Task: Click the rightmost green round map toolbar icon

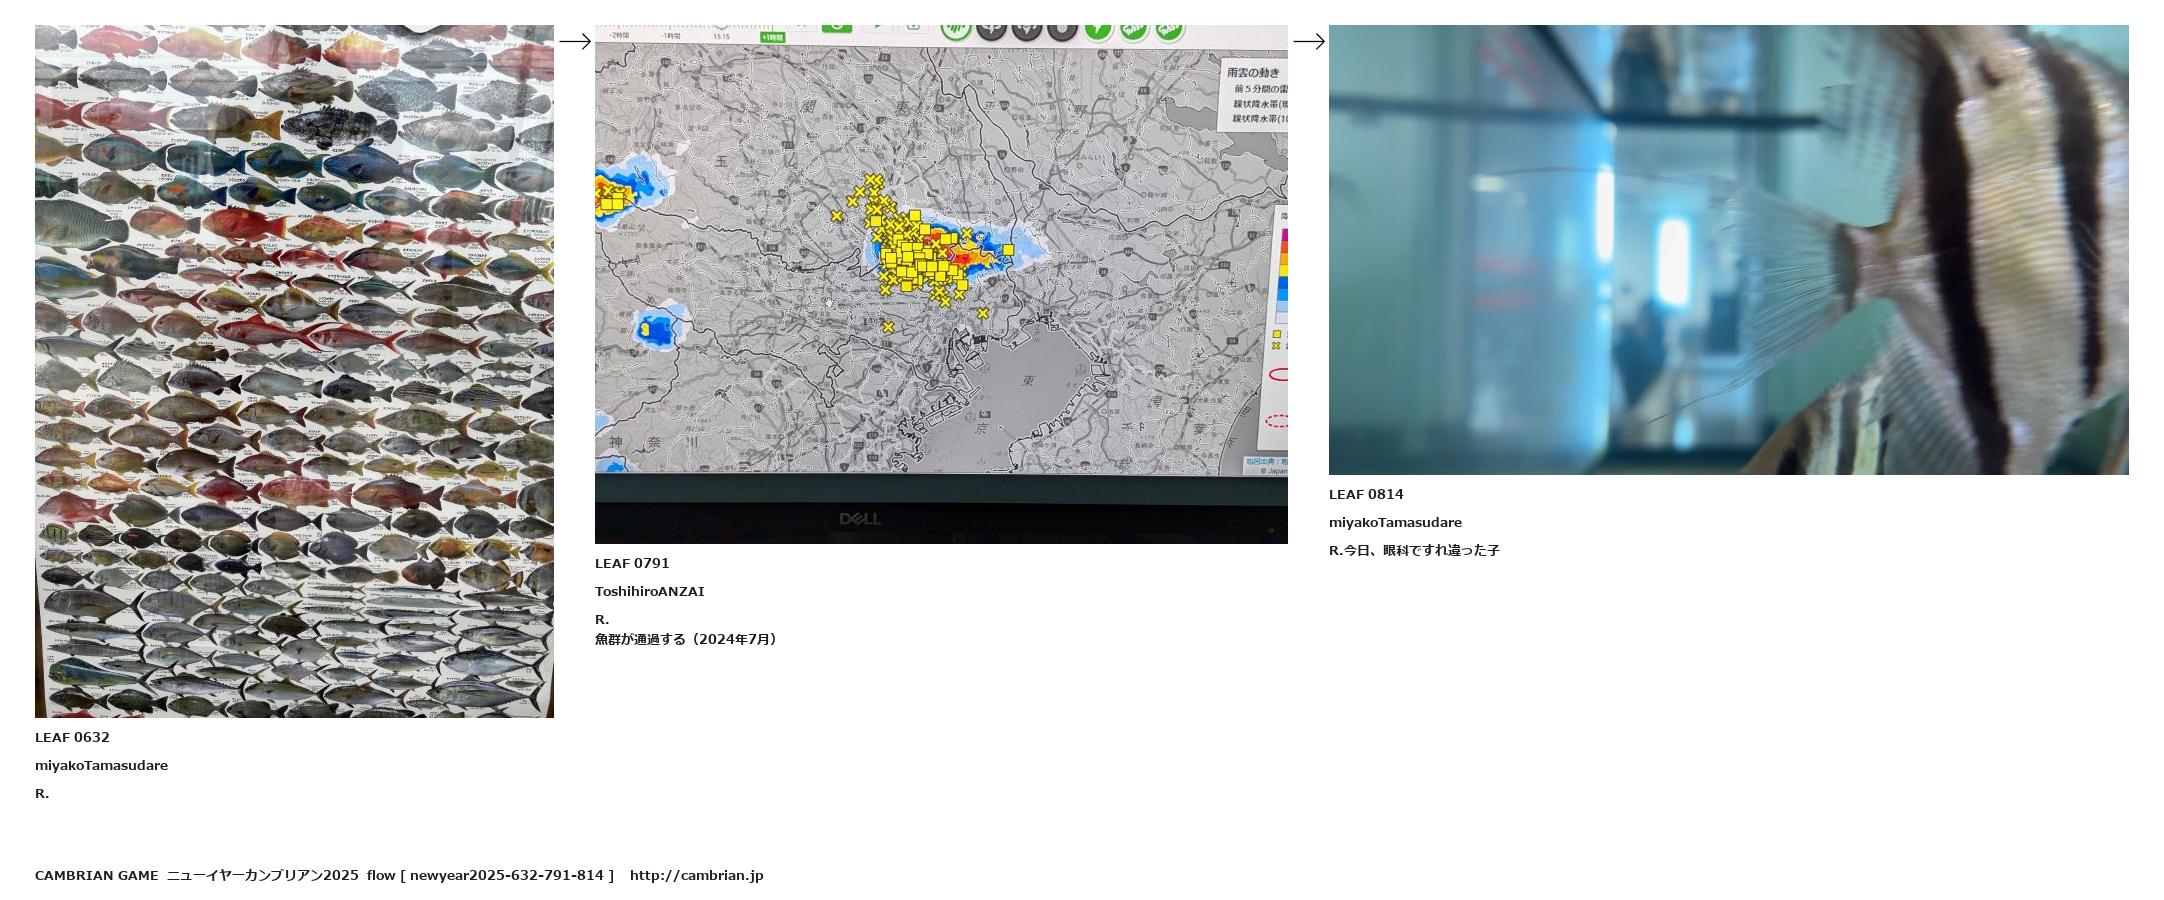Action: [x=1169, y=30]
